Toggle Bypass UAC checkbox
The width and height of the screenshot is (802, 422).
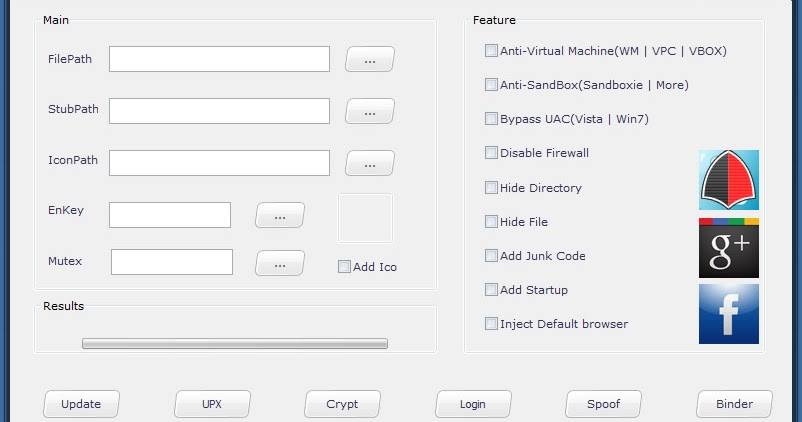(x=491, y=119)
